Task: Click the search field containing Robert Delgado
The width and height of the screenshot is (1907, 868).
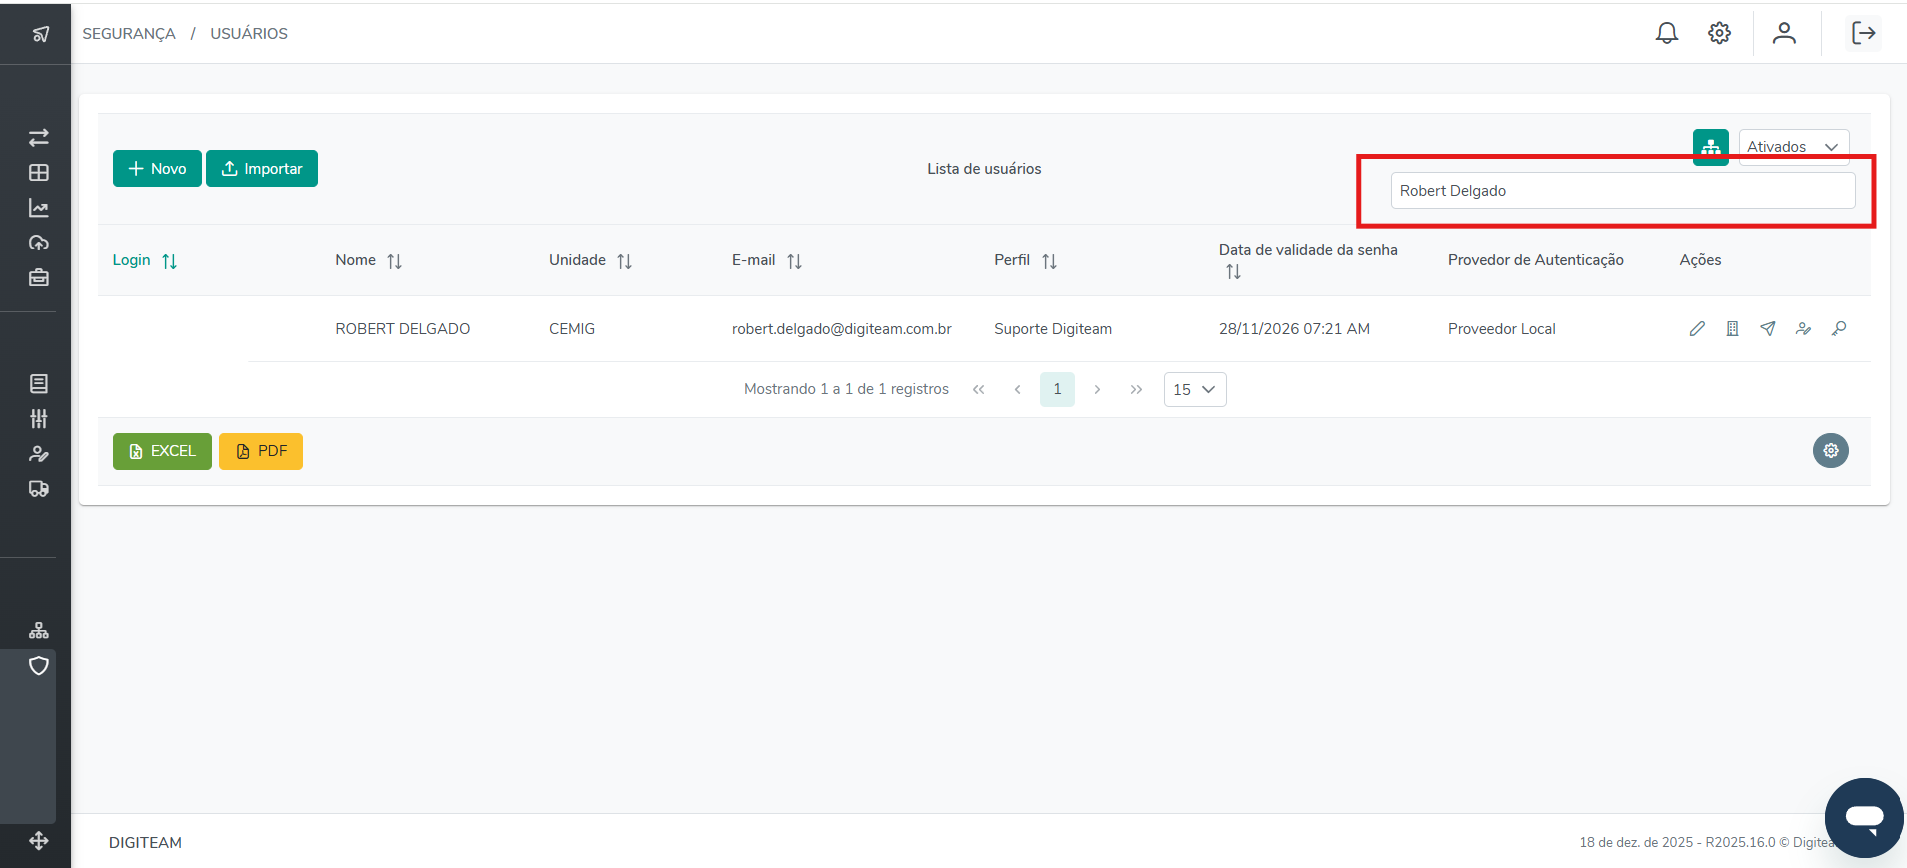Action: 1622,191
